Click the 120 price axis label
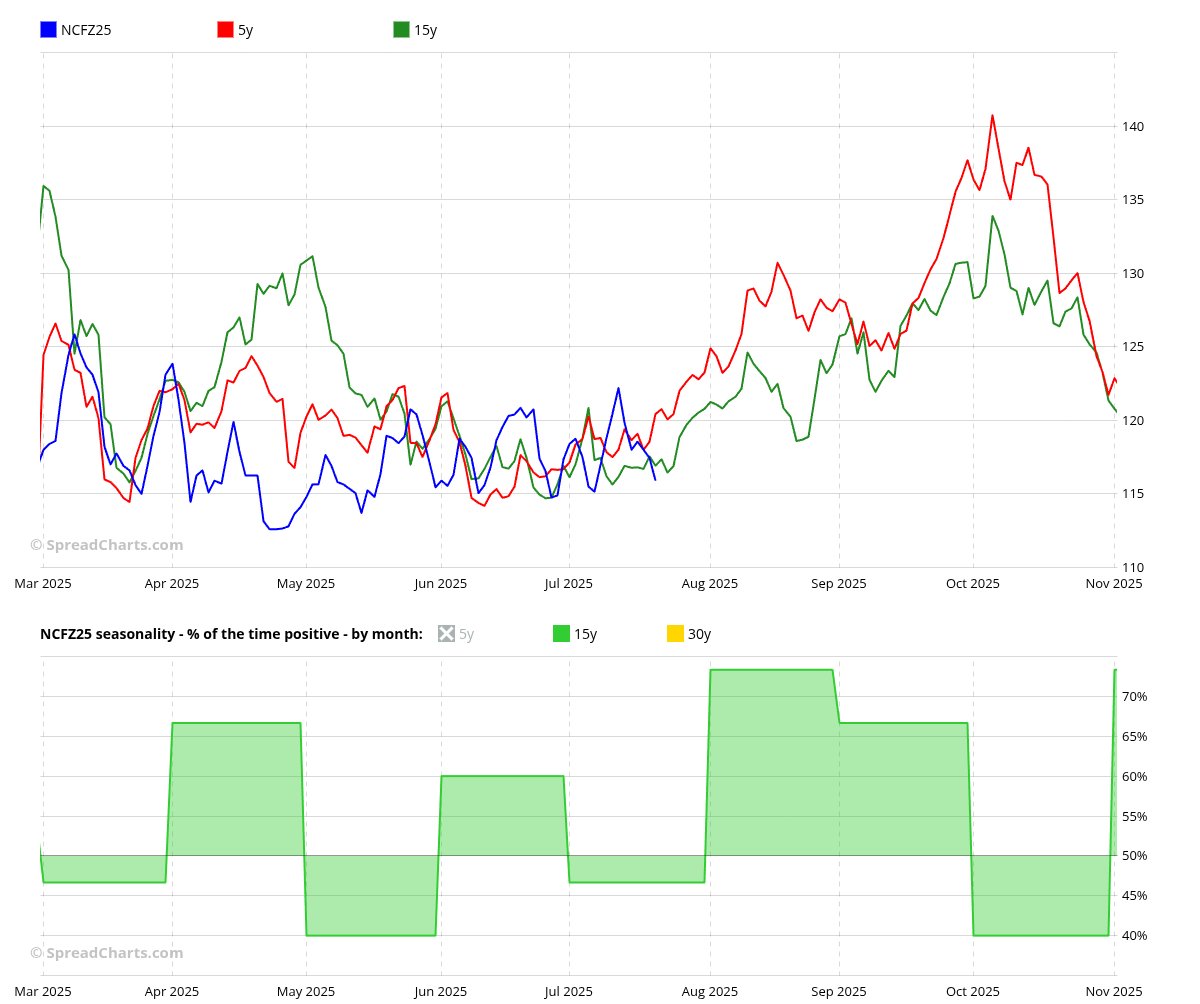 1134,420
